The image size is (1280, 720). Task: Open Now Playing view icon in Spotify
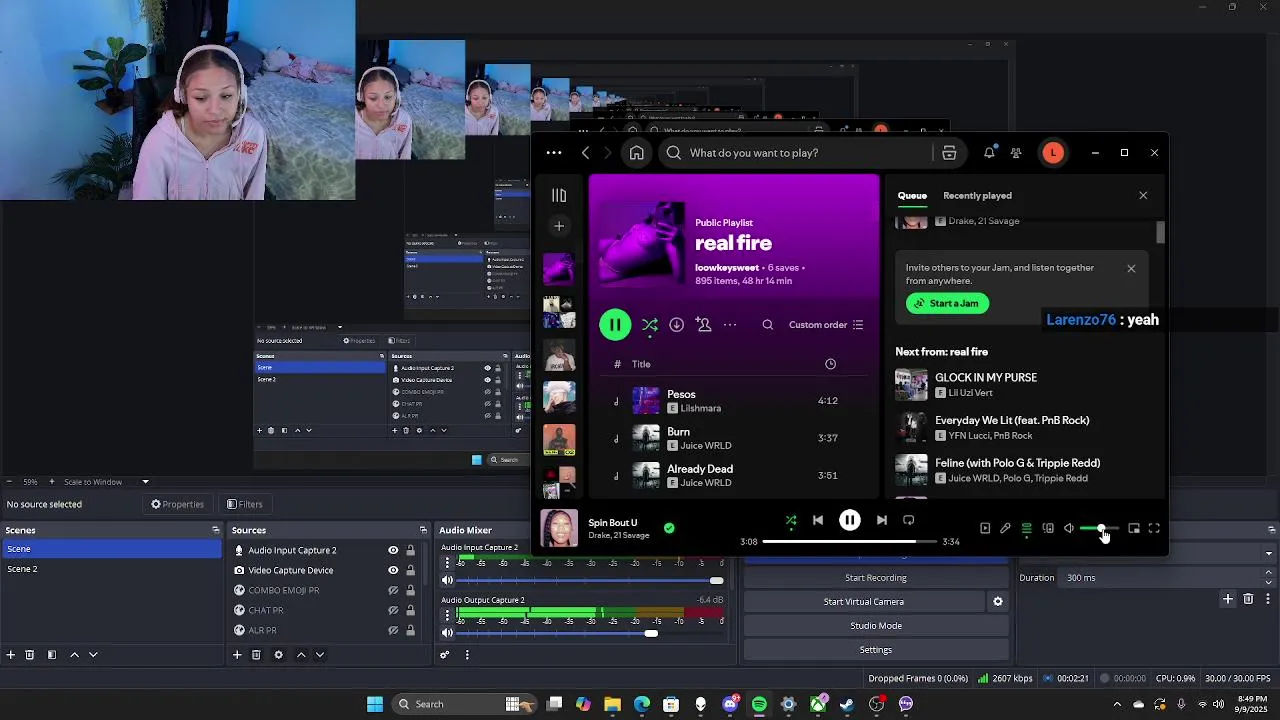(985, 528)
